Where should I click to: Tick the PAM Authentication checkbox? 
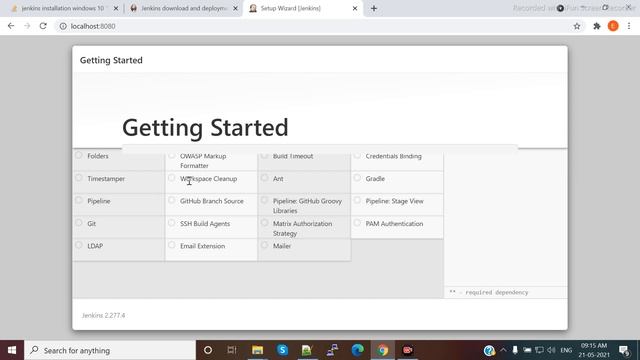click(x=357, y=223)
